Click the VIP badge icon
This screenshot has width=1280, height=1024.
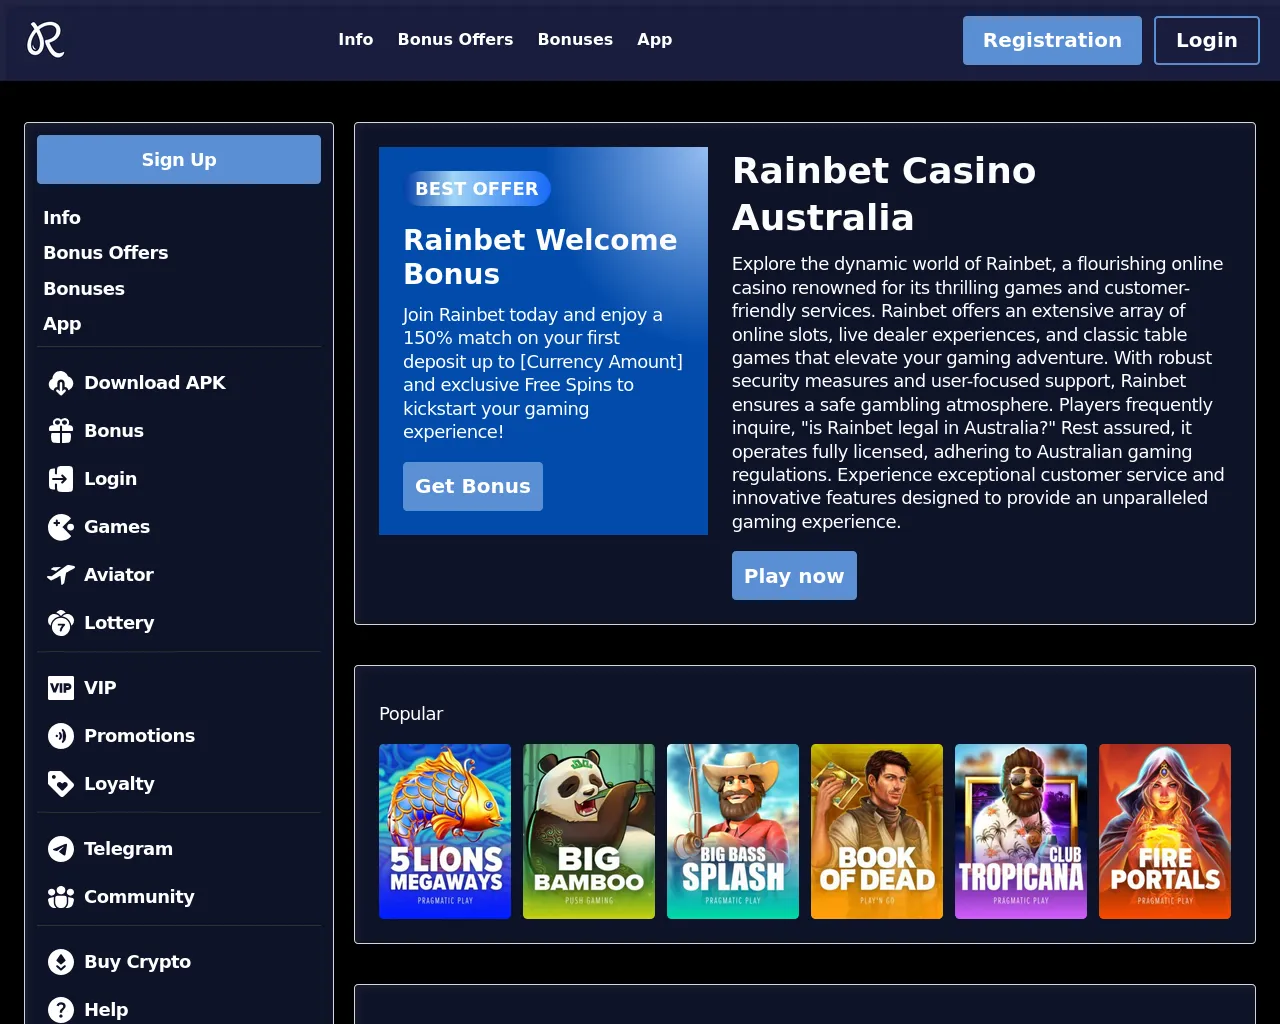[x=61, y=688]
